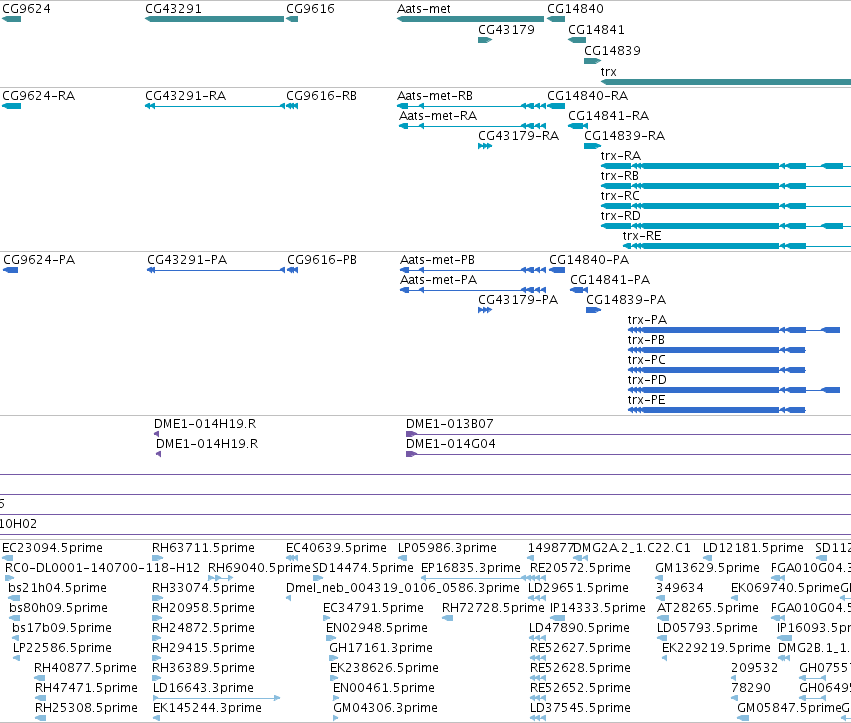Viewport: 851px width, 723px height.
Task: Click the LD16643.3prime EST label
Action: point(203,688)
